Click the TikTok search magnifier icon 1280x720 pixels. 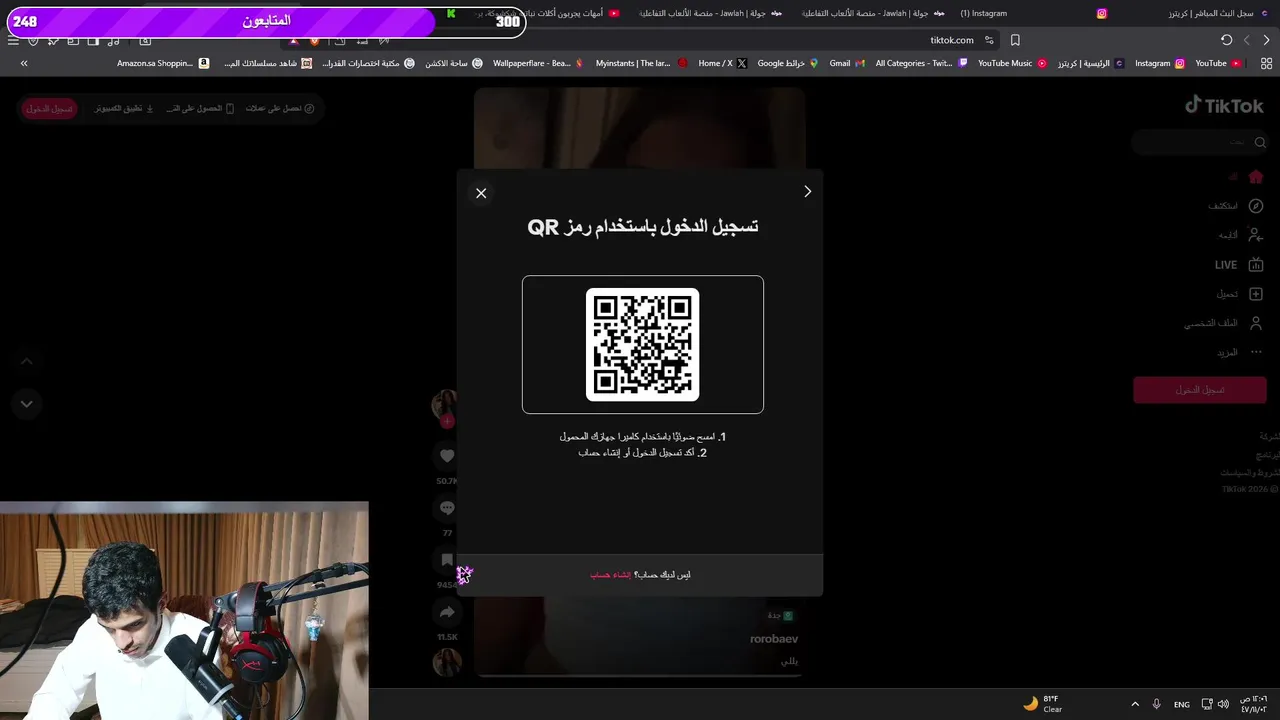point(1260,142)
